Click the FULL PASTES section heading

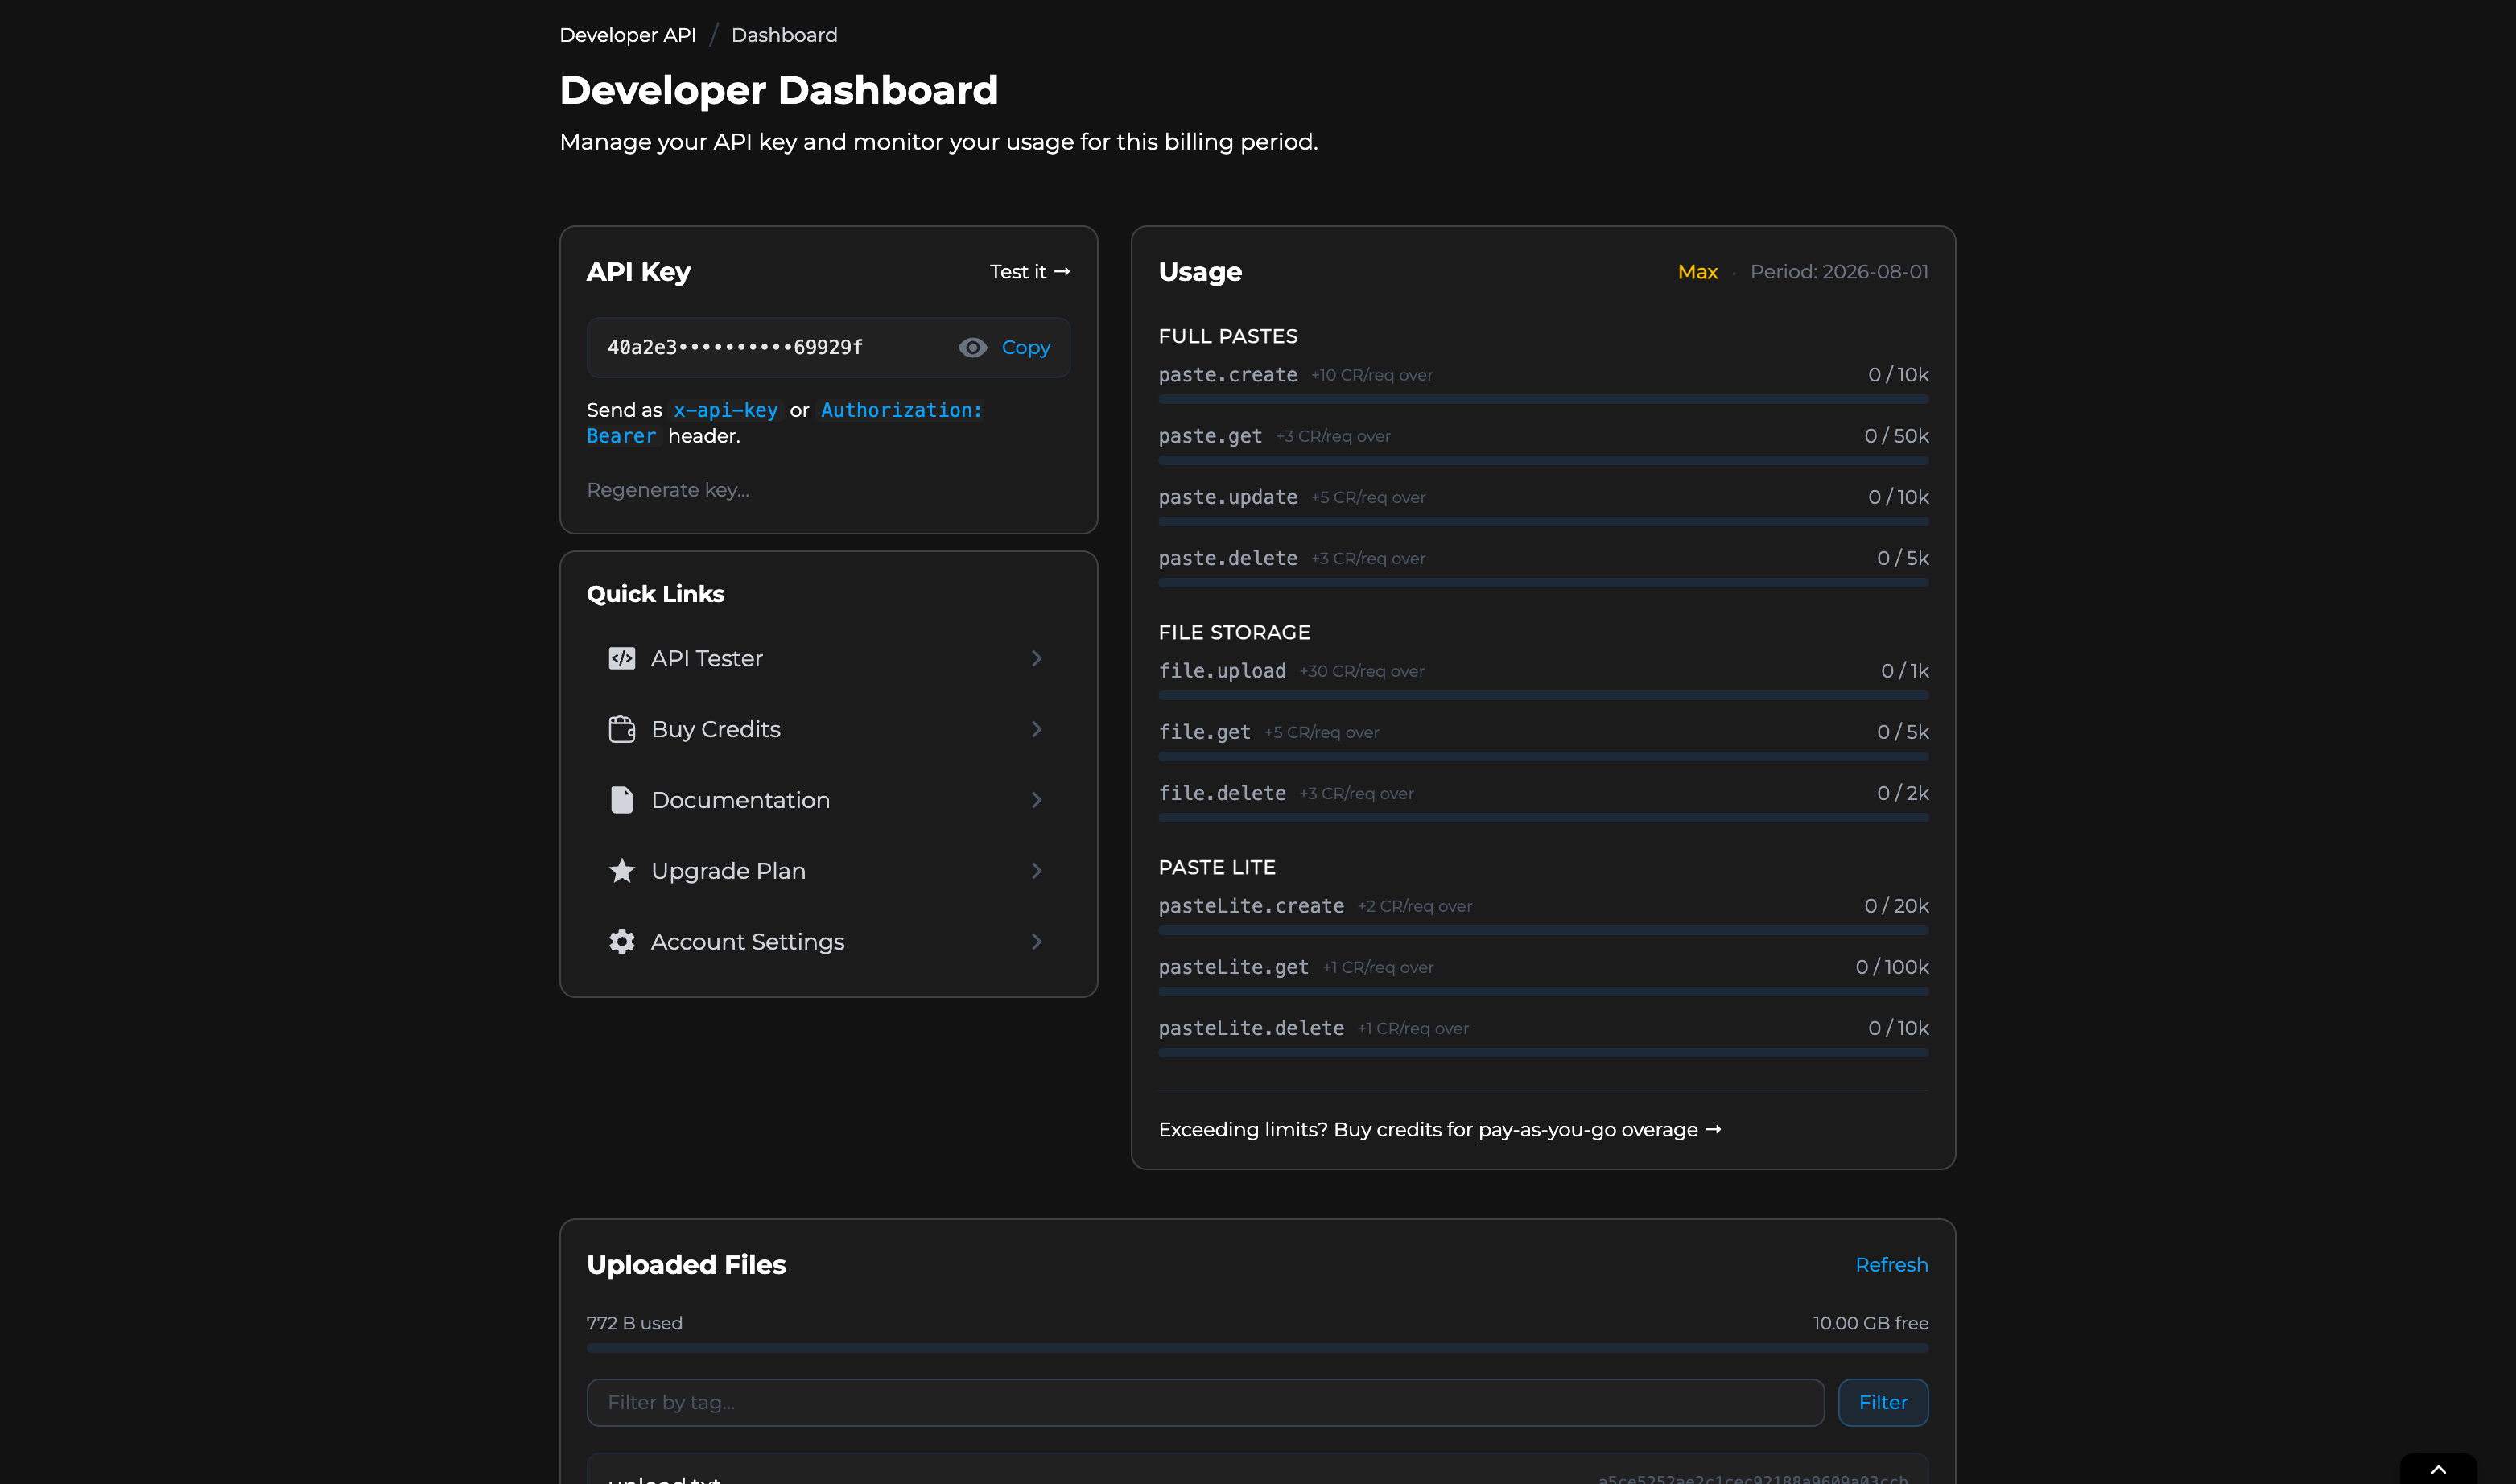point(1227,337)
